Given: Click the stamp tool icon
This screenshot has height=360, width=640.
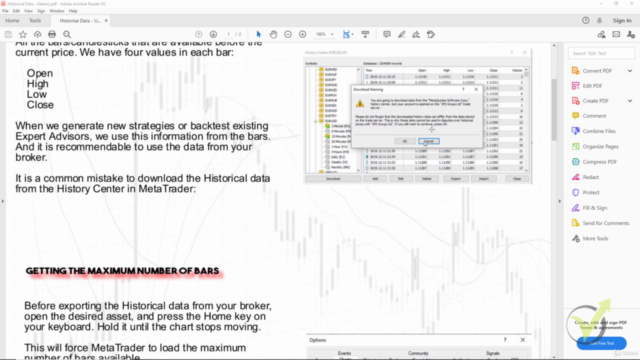Looking at the screenshot, I should coord(431,34).
